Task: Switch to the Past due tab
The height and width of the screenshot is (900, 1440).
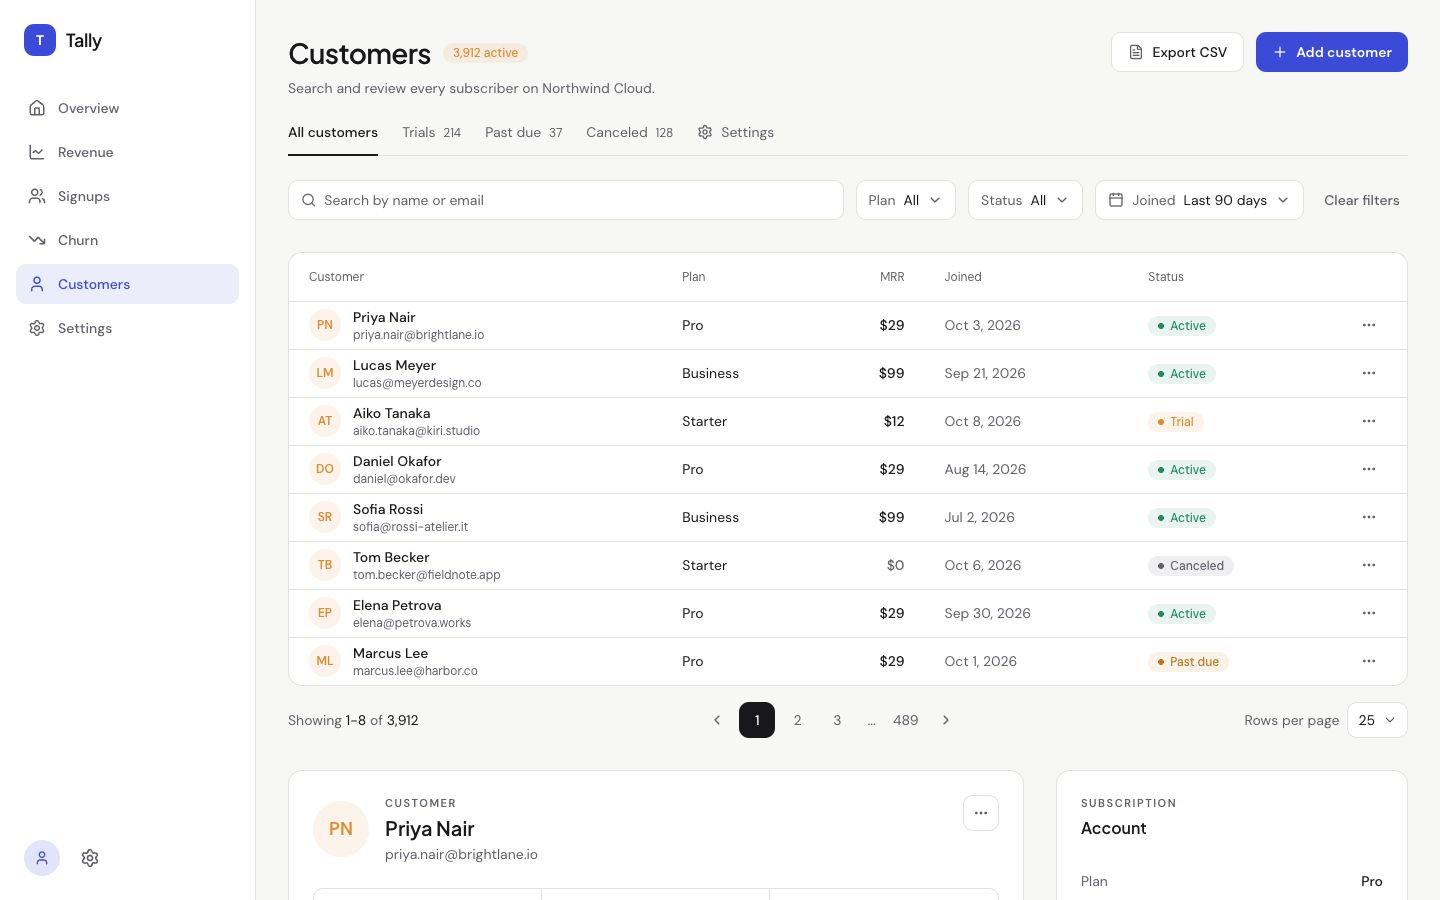Action: click(524, 132)
